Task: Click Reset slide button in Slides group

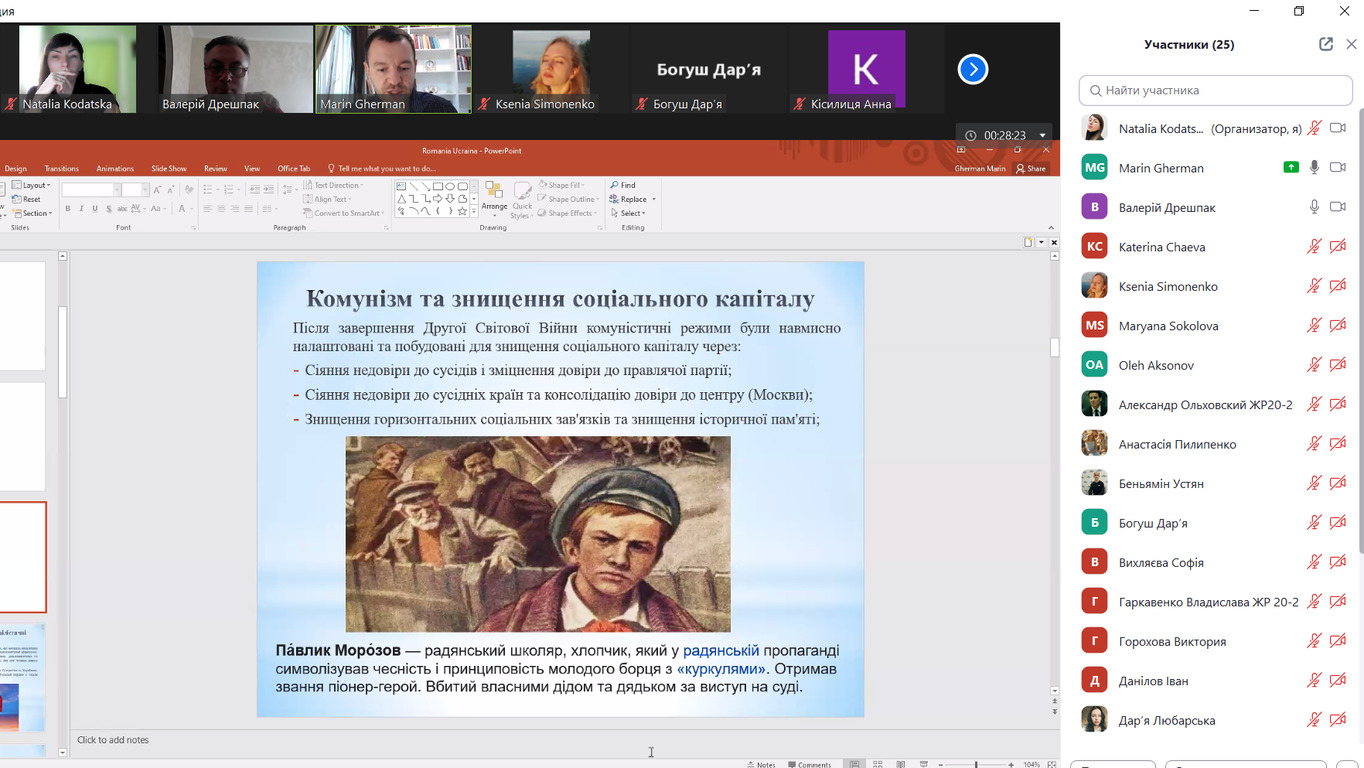Action: click(26, 199)
